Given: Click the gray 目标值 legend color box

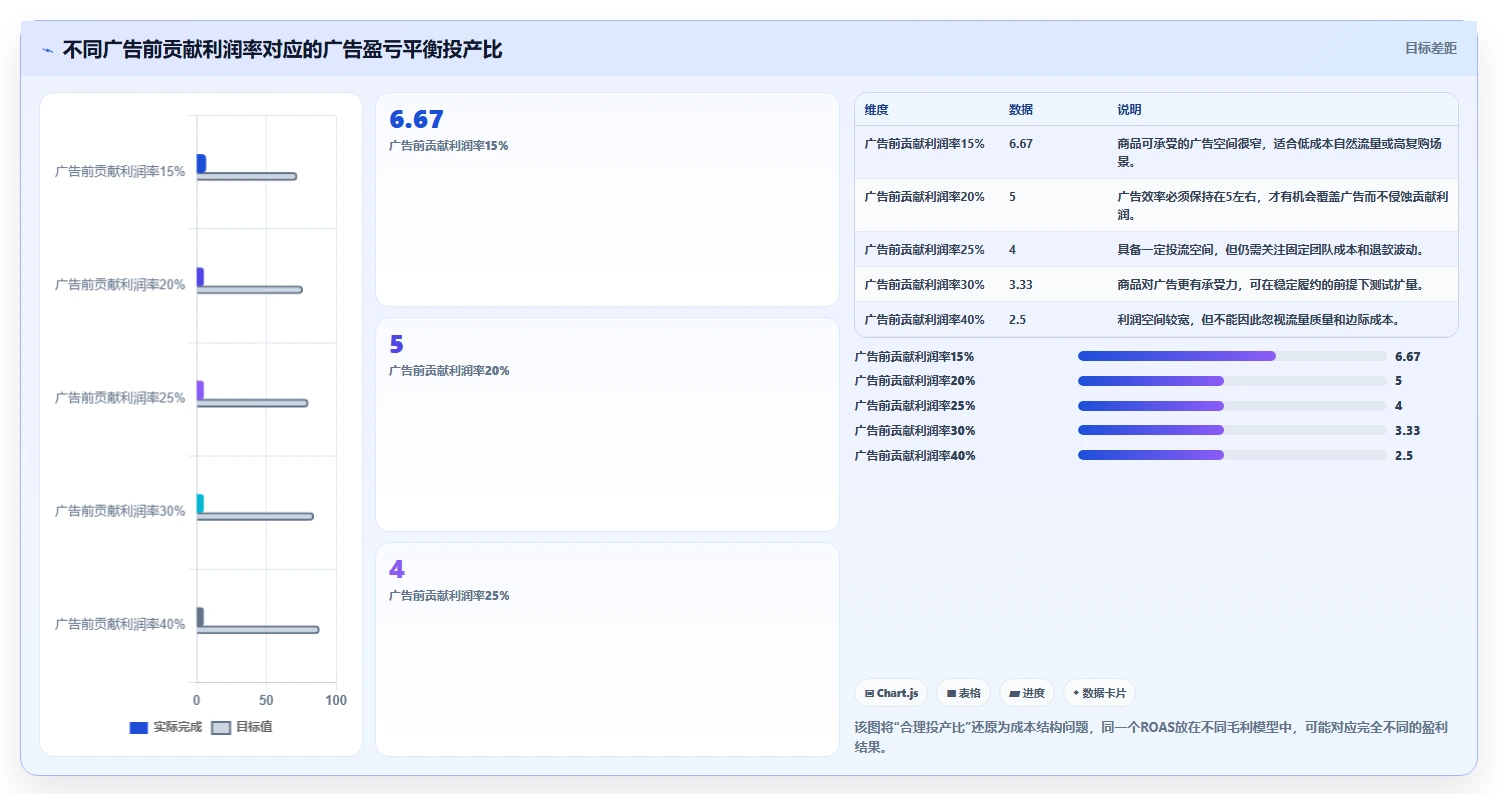Looking at the screenshot, I should point(221,727).
